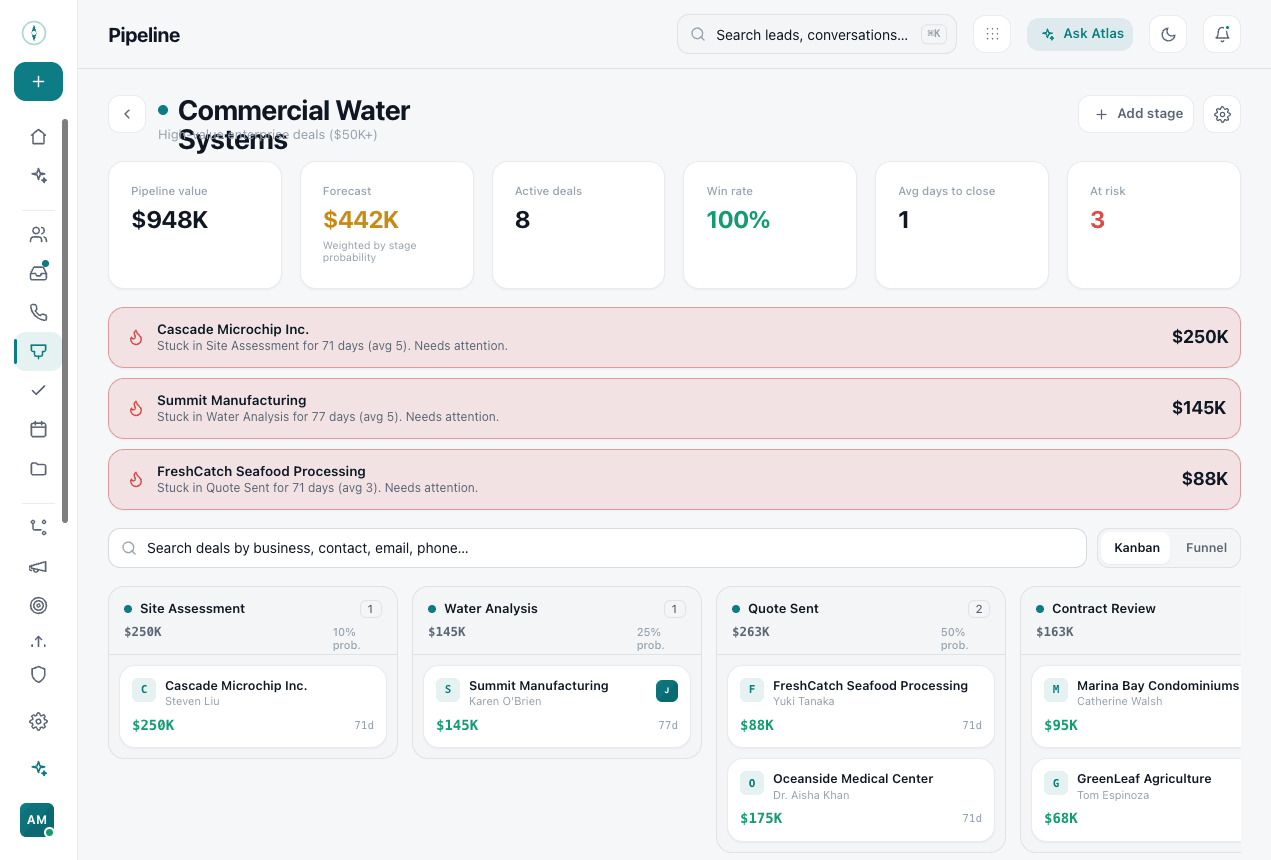Click the At risk 3 card

click(x=1154, y=225)
